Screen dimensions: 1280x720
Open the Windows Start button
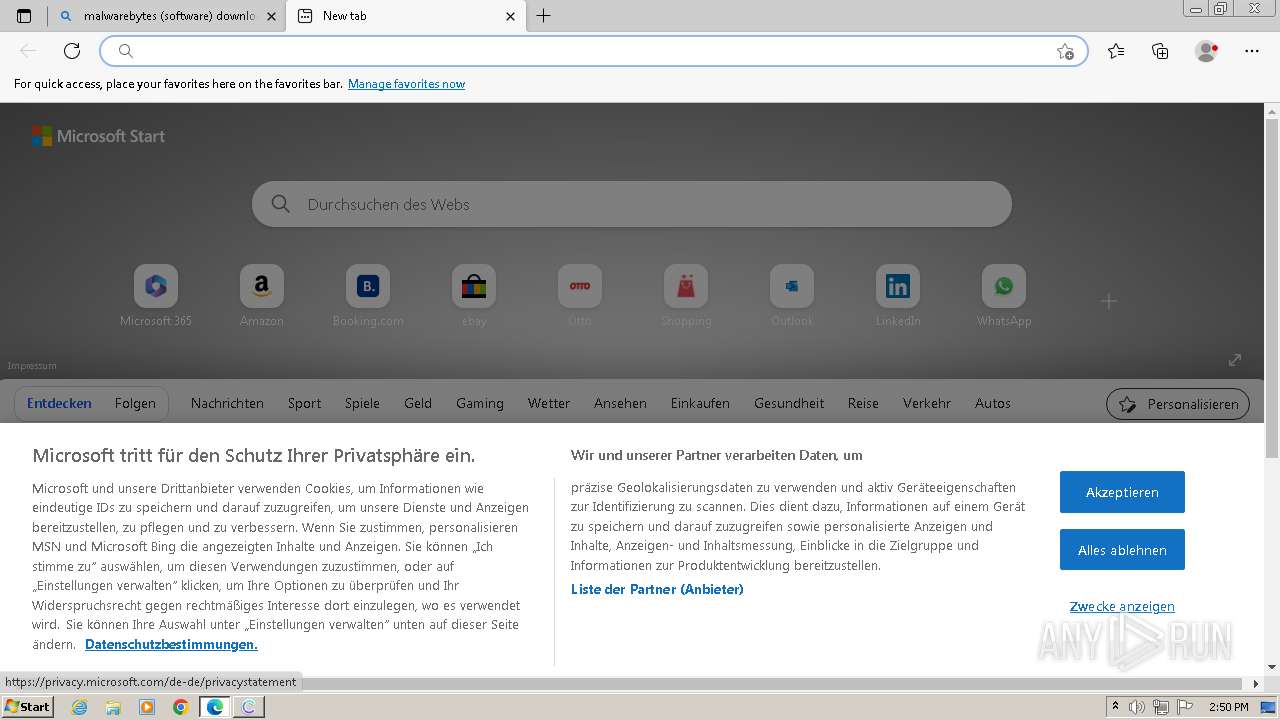point(27,707)
